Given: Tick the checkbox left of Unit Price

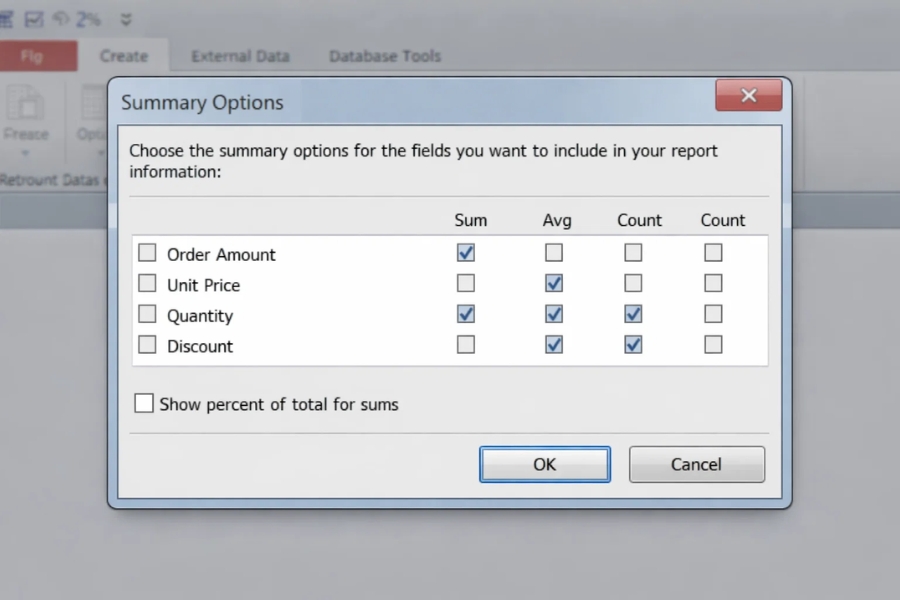Looking at the screenshot, I should [147, 284].
